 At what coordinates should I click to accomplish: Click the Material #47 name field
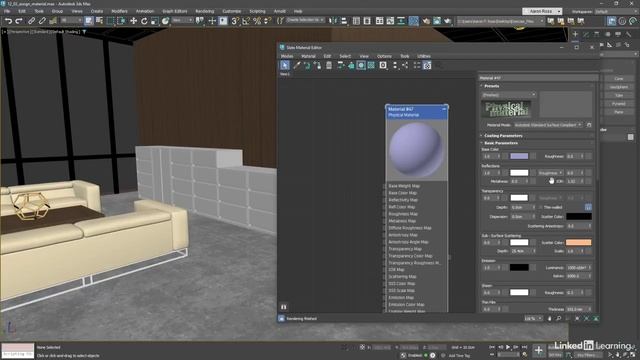[537, 78]
